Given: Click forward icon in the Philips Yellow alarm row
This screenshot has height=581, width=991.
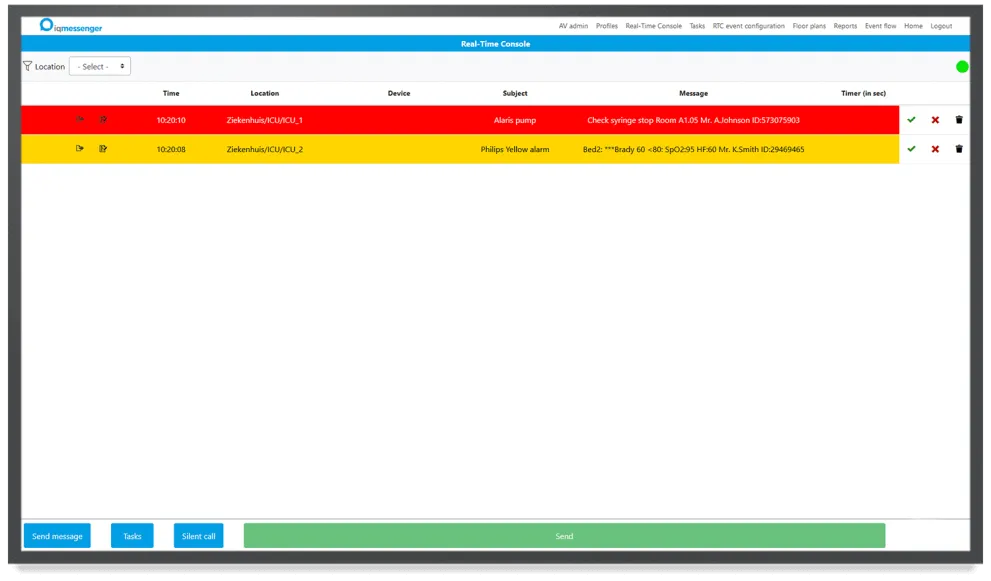Looking at the screenshot, I should point(80,149).
